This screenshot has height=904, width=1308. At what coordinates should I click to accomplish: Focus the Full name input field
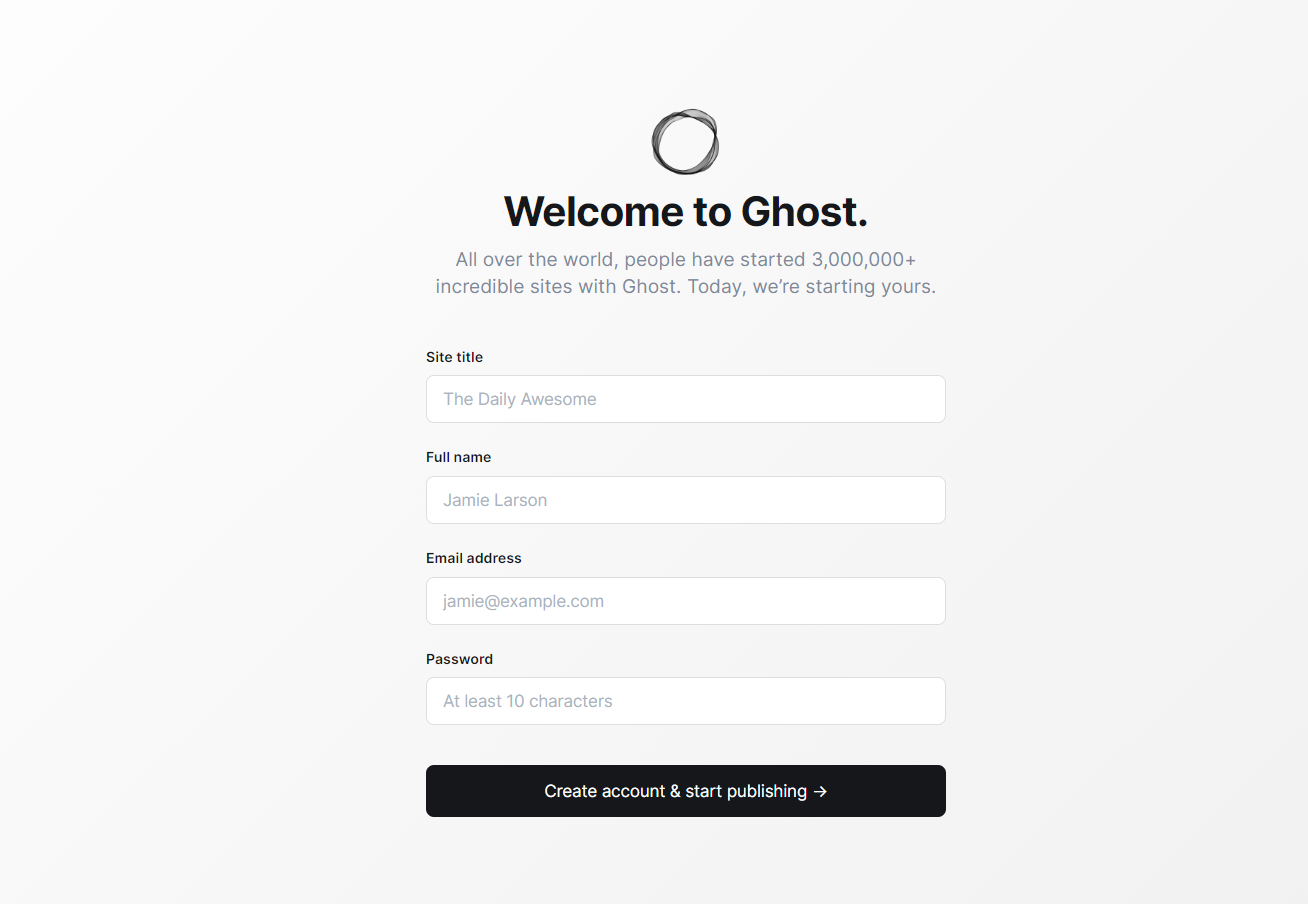pos(686,500)
